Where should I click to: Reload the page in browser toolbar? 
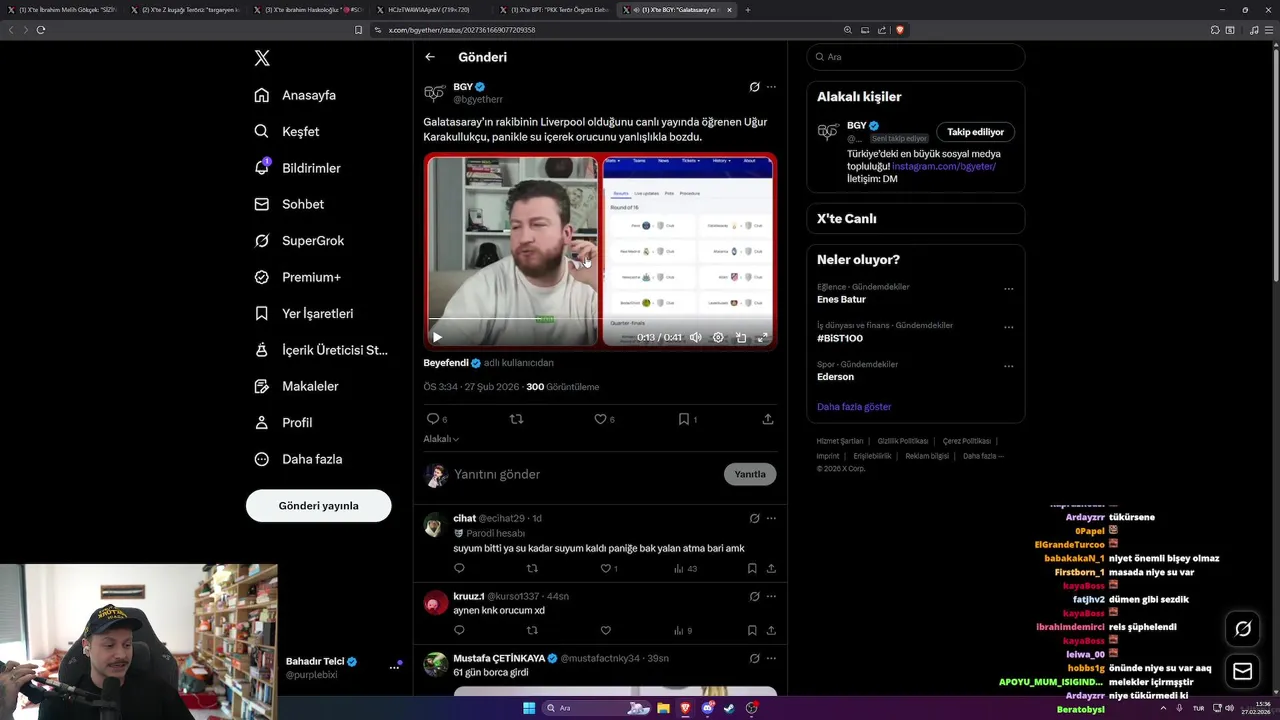[x=41, y=30]
